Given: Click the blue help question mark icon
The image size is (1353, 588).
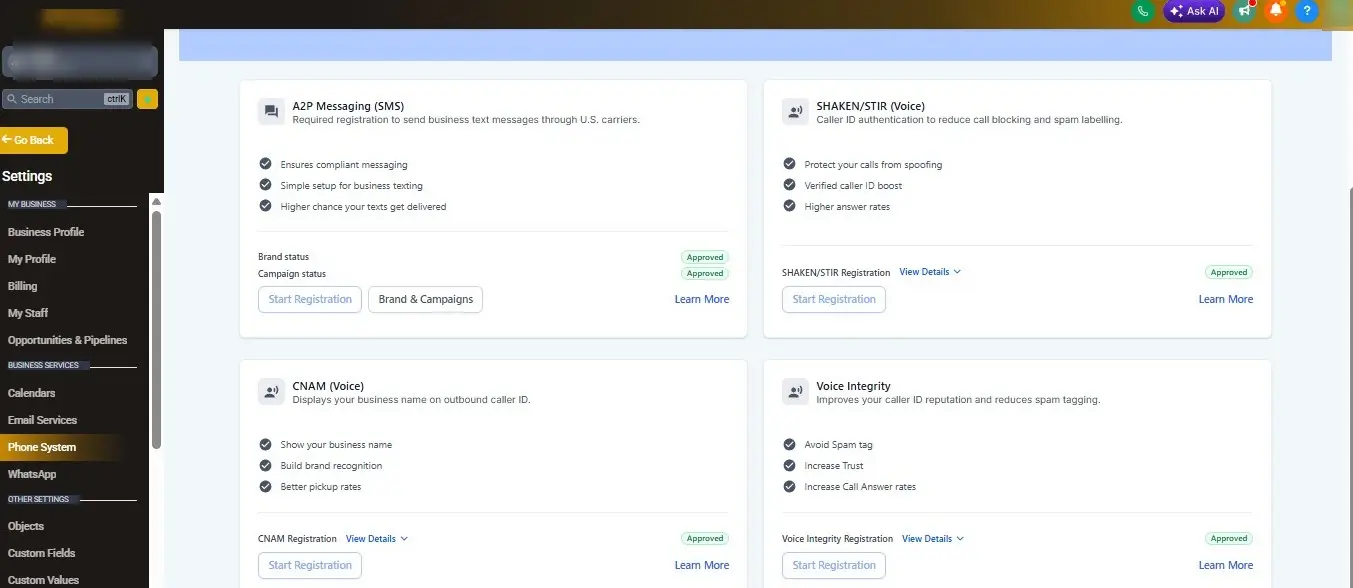Looking at the screenshot, I should [1306, 11].
